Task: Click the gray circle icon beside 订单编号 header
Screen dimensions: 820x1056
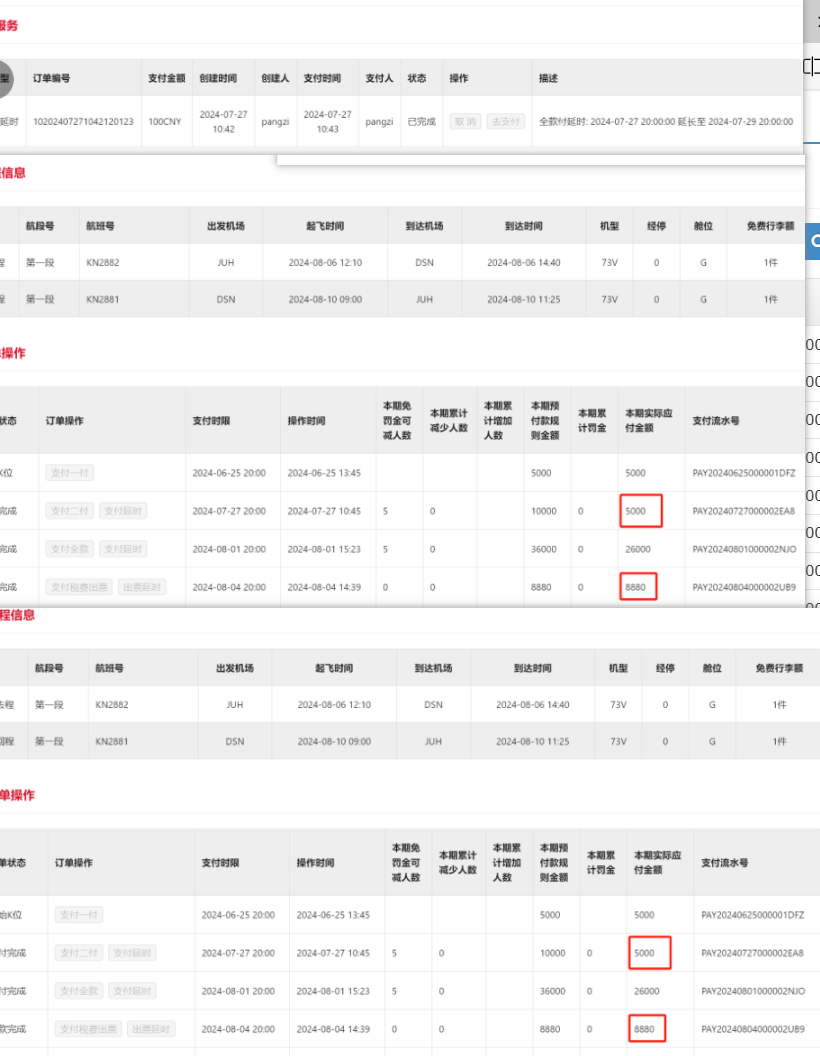Action: pyautogui.click(x=3, y=79)
